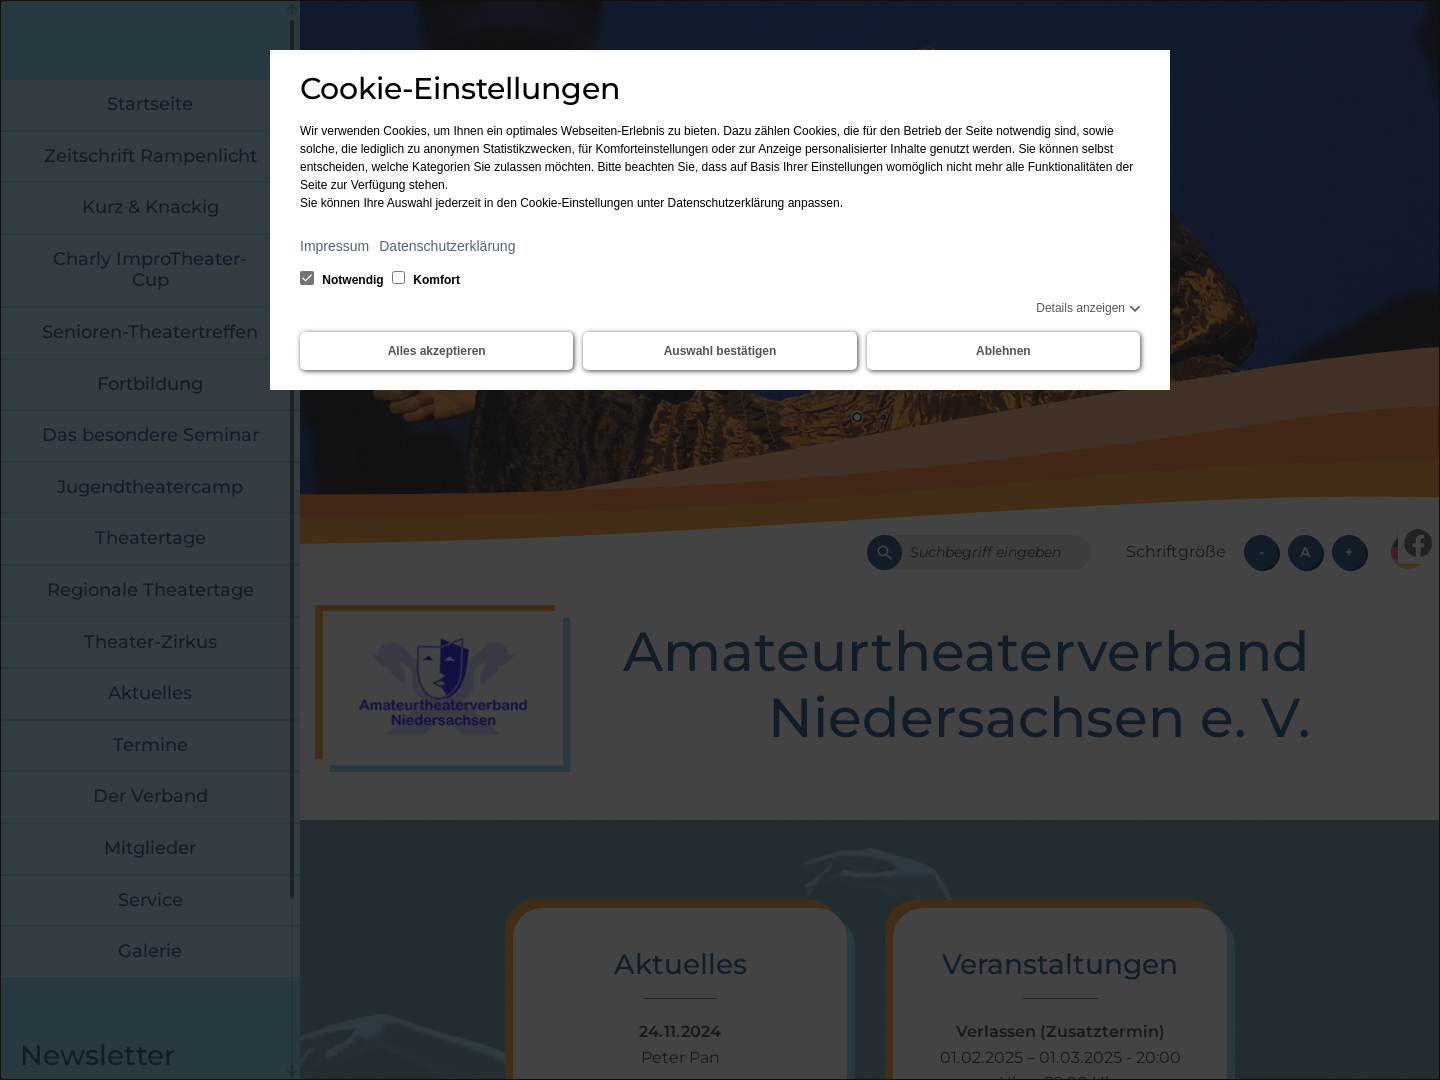Open Der Verband menu item
The height and width of the screenshot is (1080, 1440).
[150, 796]
